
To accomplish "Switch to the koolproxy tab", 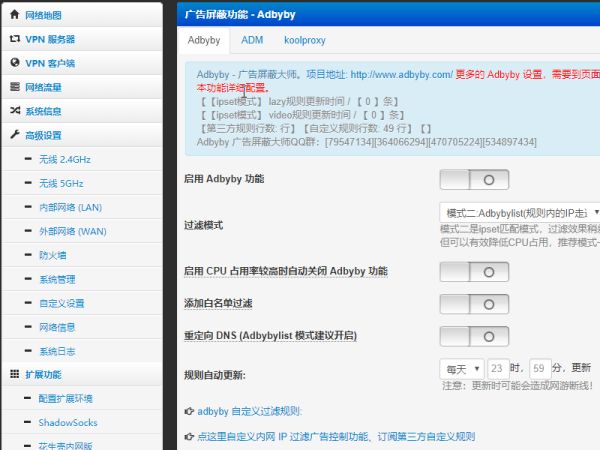I will point(306,40).
